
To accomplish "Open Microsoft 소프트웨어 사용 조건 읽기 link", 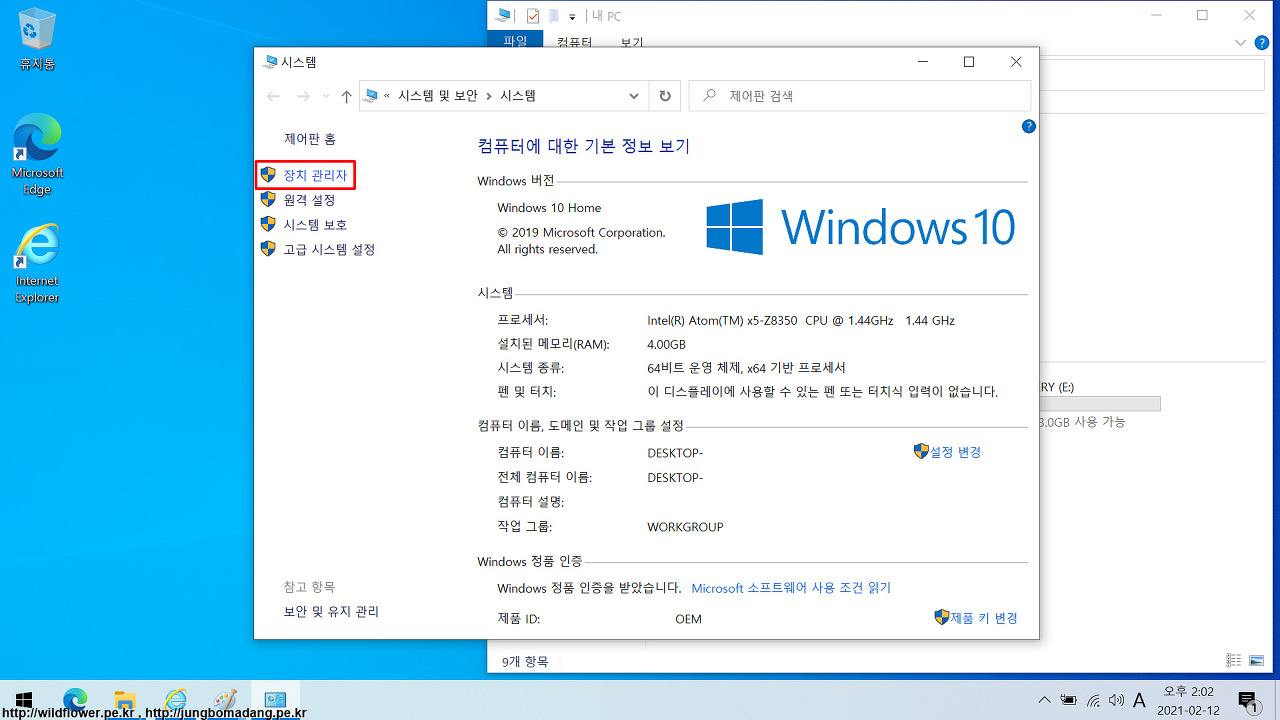I will coord(791,588).
